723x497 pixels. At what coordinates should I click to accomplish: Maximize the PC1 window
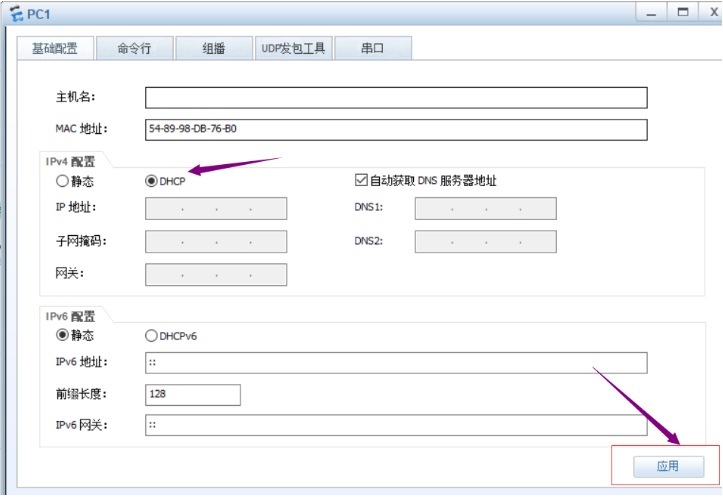click(x=683, y=12)
